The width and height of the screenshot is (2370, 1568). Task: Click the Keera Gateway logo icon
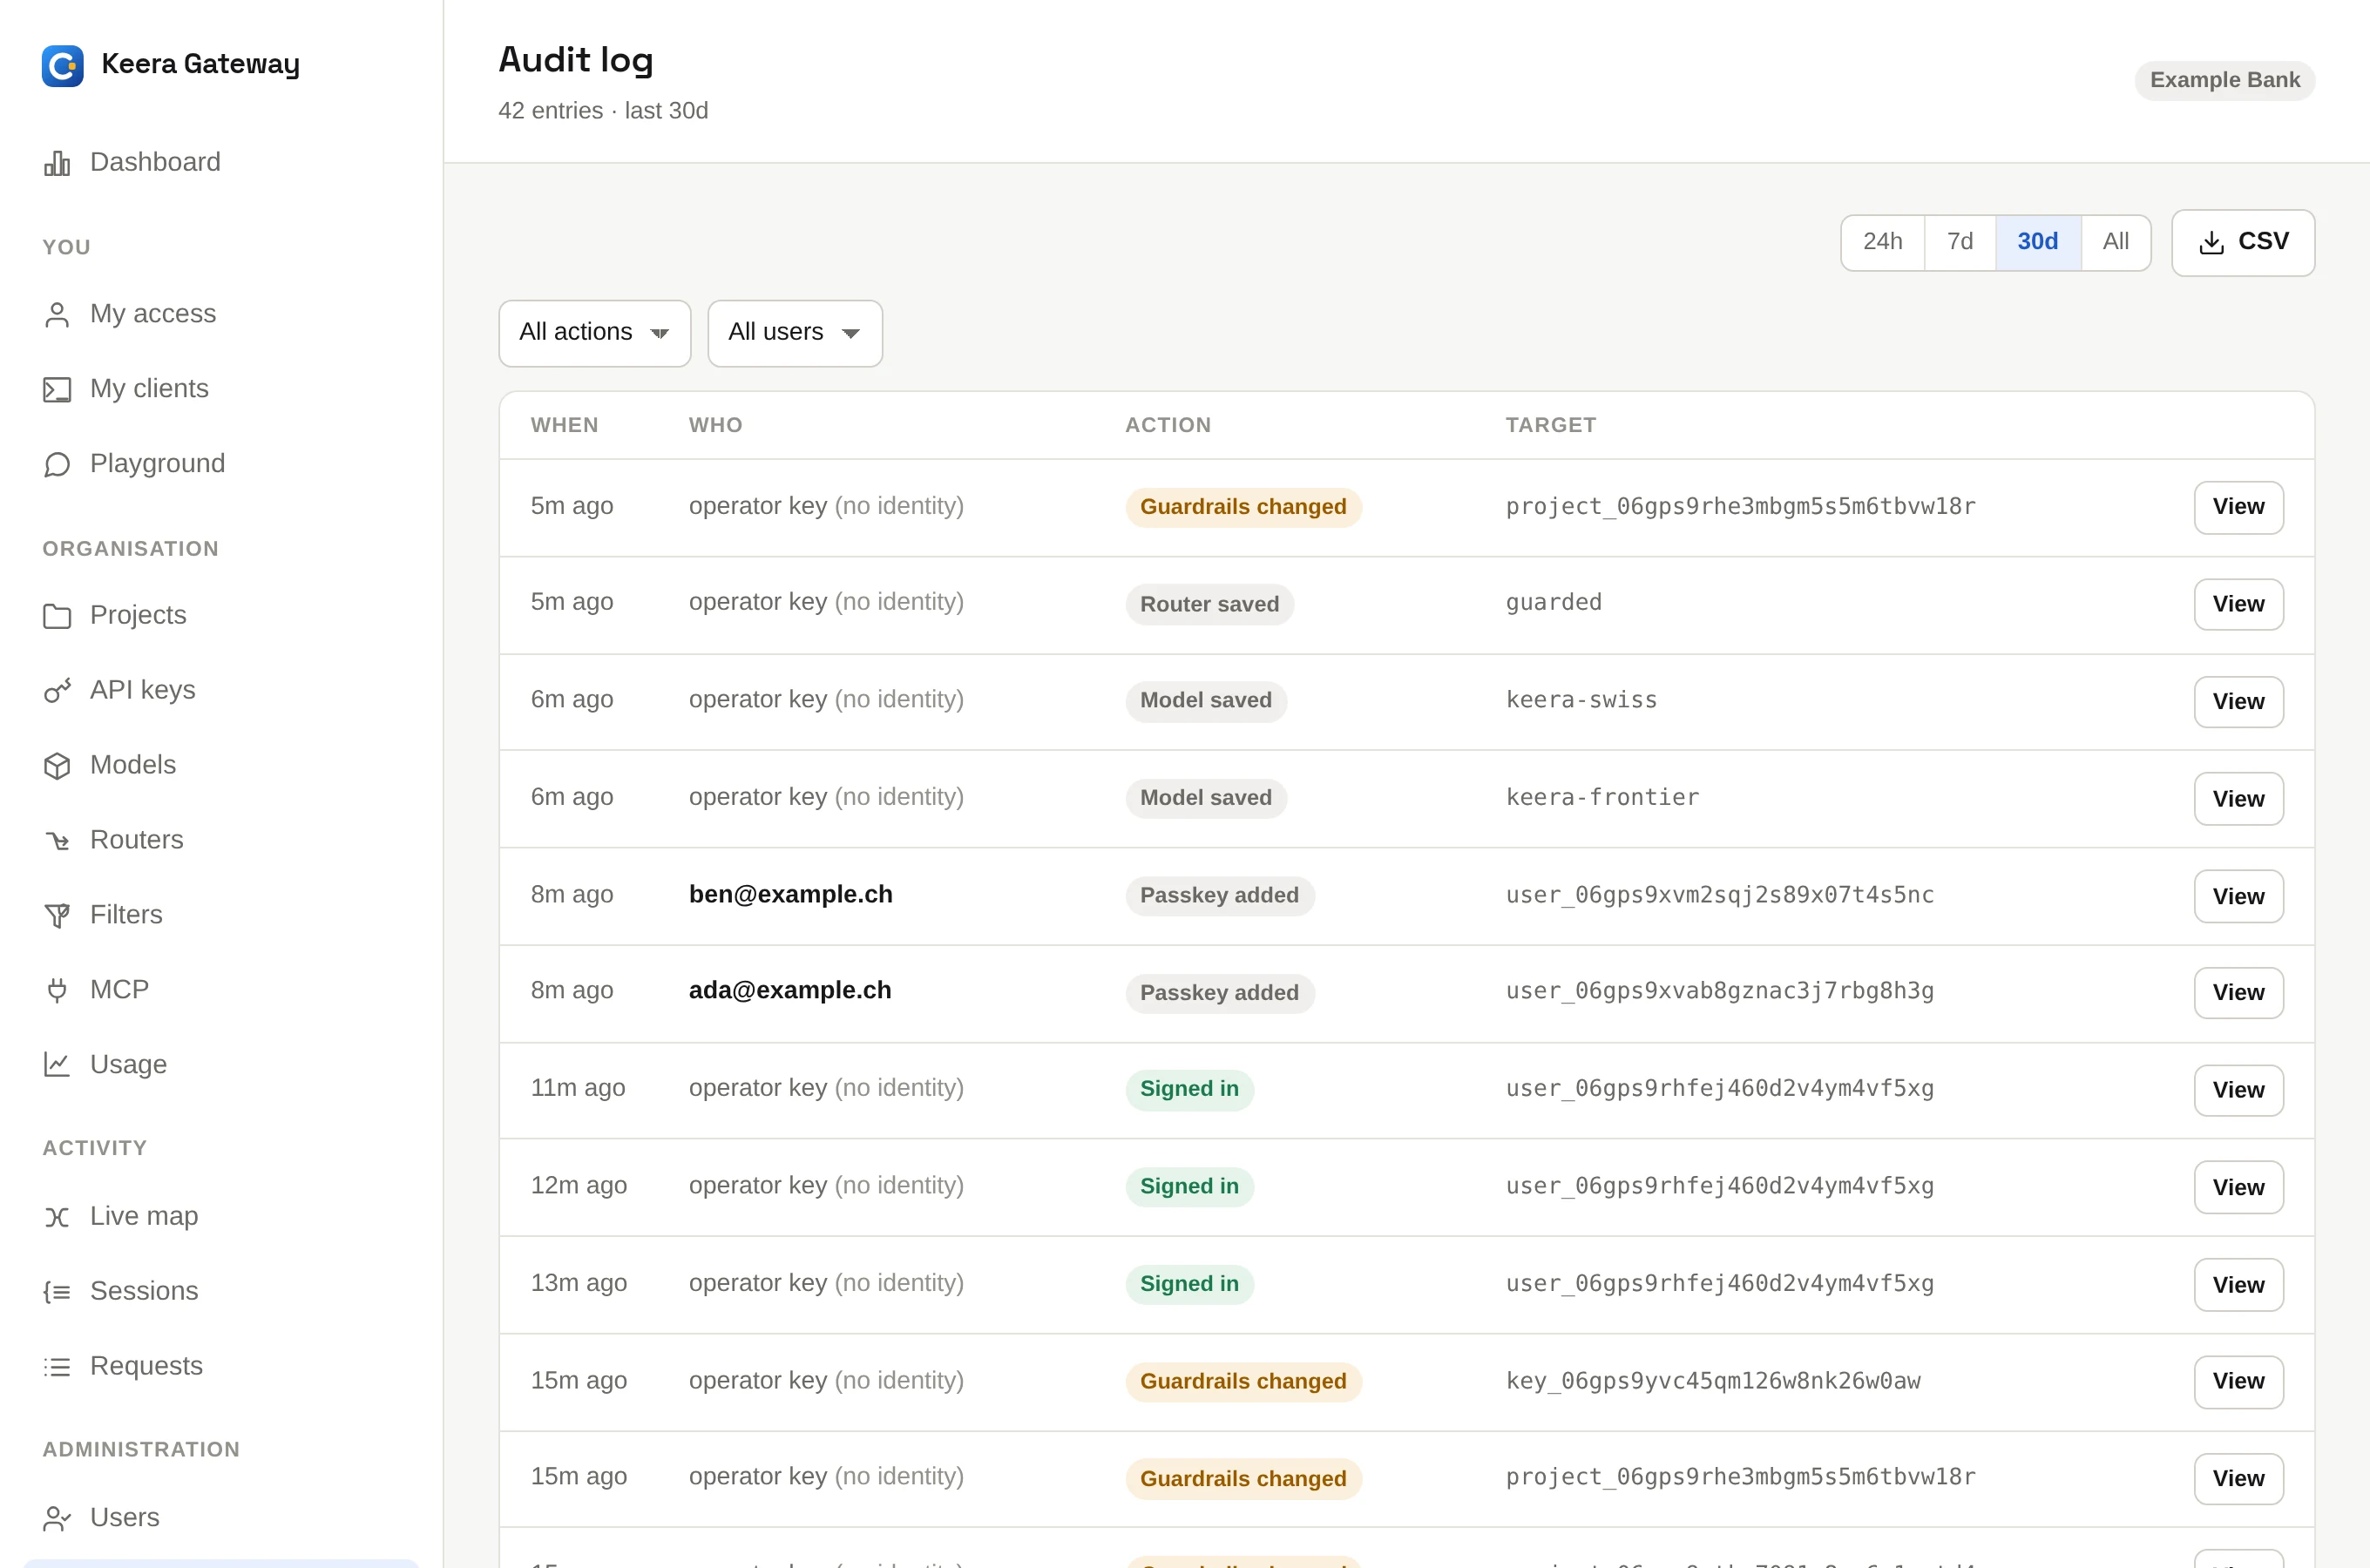point(62,65)
